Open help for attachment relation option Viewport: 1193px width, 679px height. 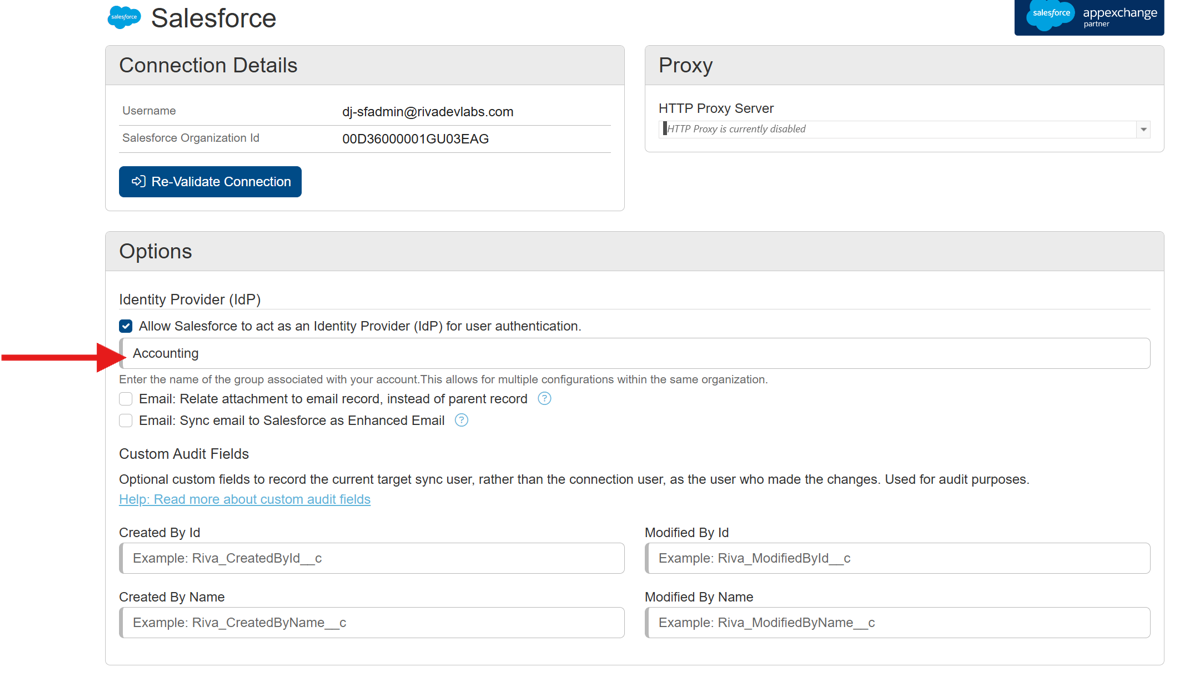[x=544, y=398]
